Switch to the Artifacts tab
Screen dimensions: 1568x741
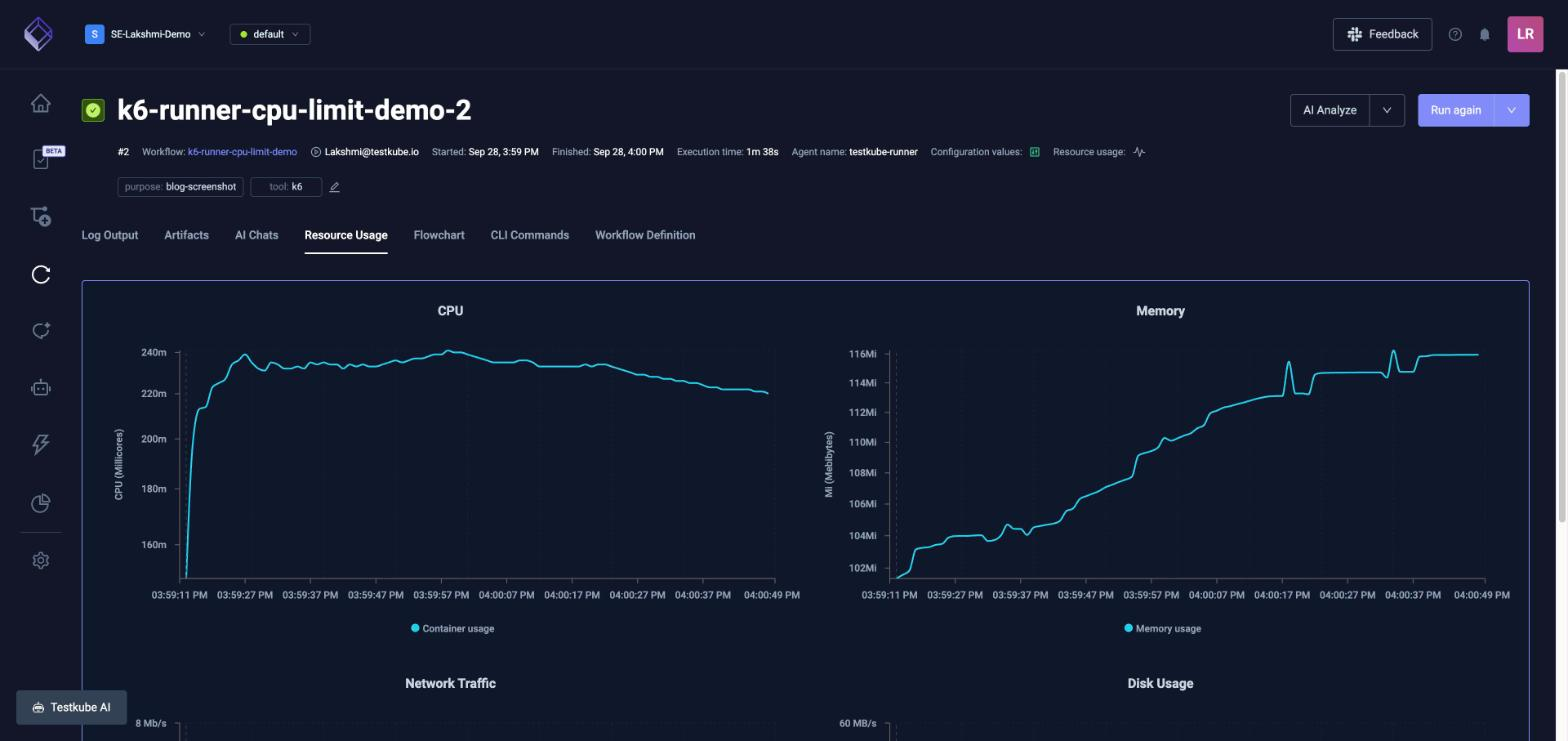coord(187,235)
